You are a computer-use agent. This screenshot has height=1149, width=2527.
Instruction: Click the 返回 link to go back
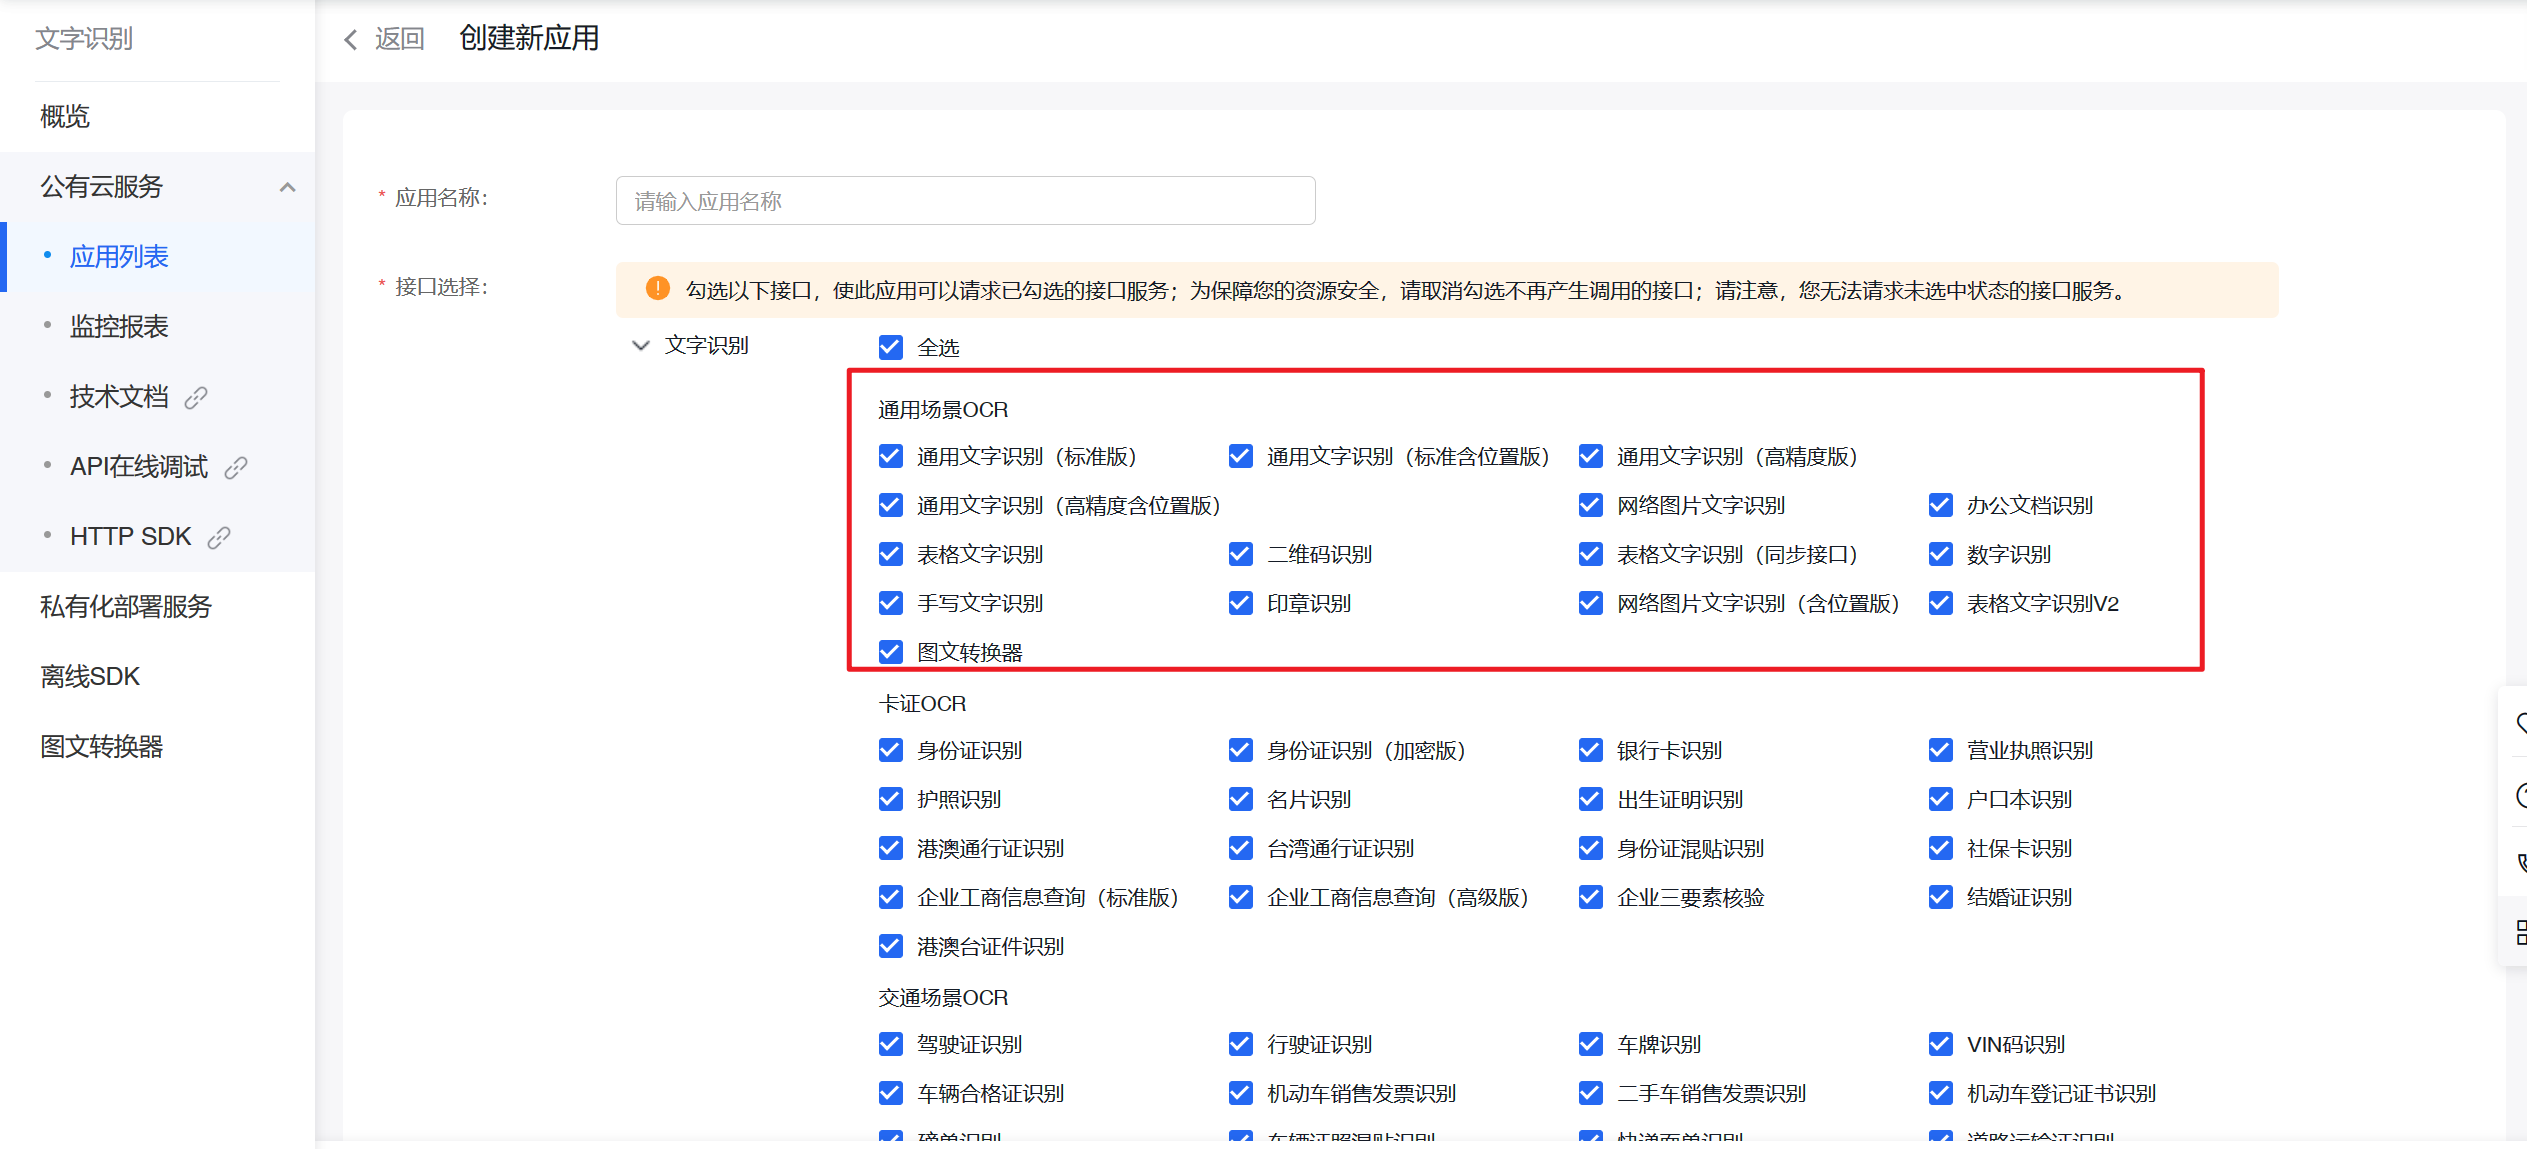coord(399,38)
